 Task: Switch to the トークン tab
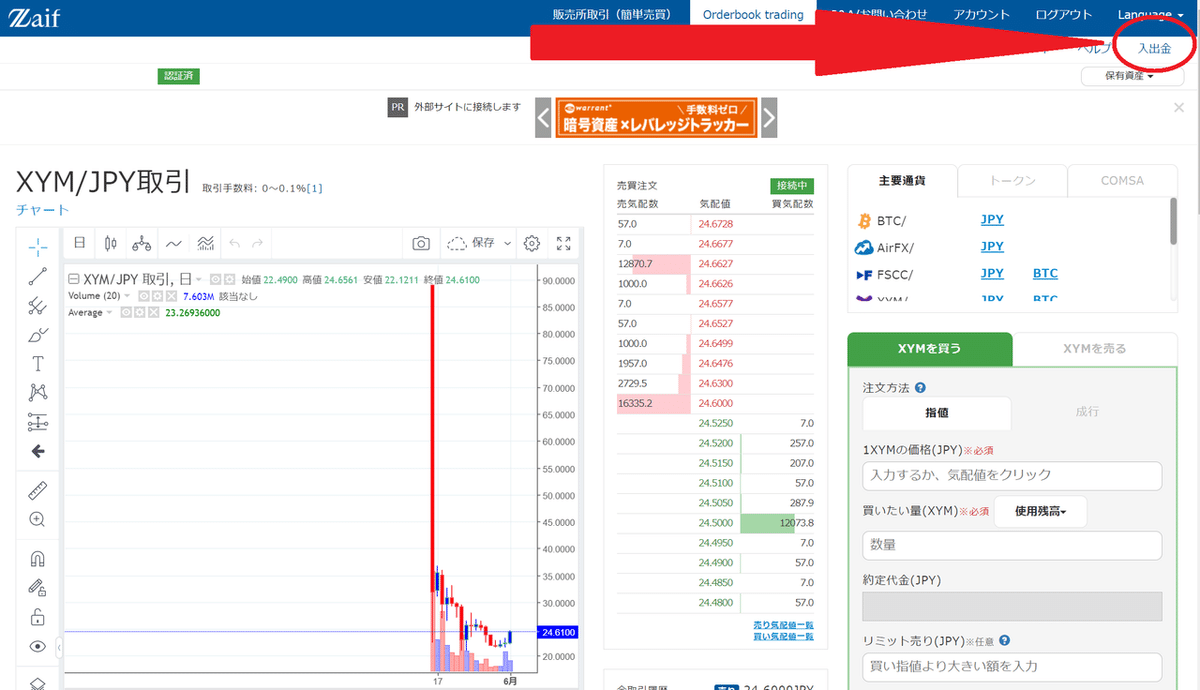(1012, 181)
